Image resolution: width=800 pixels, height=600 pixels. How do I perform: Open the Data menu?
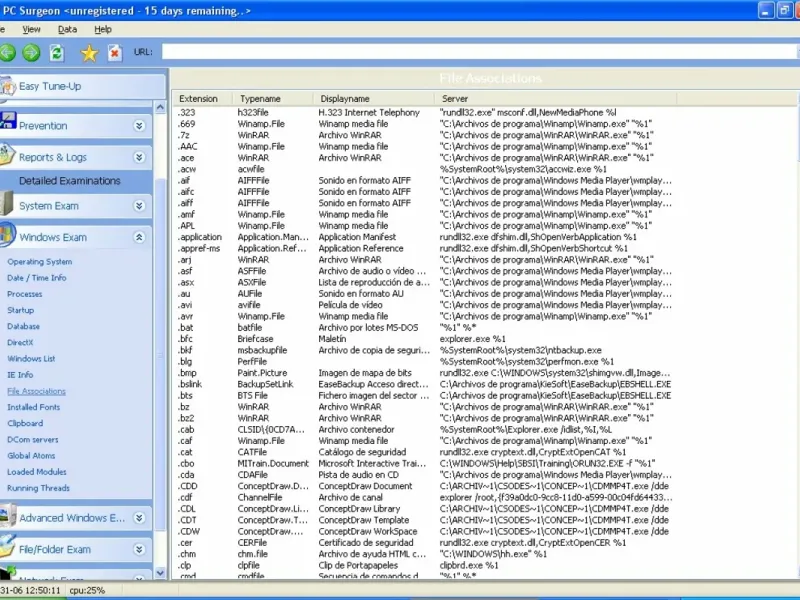67,30
